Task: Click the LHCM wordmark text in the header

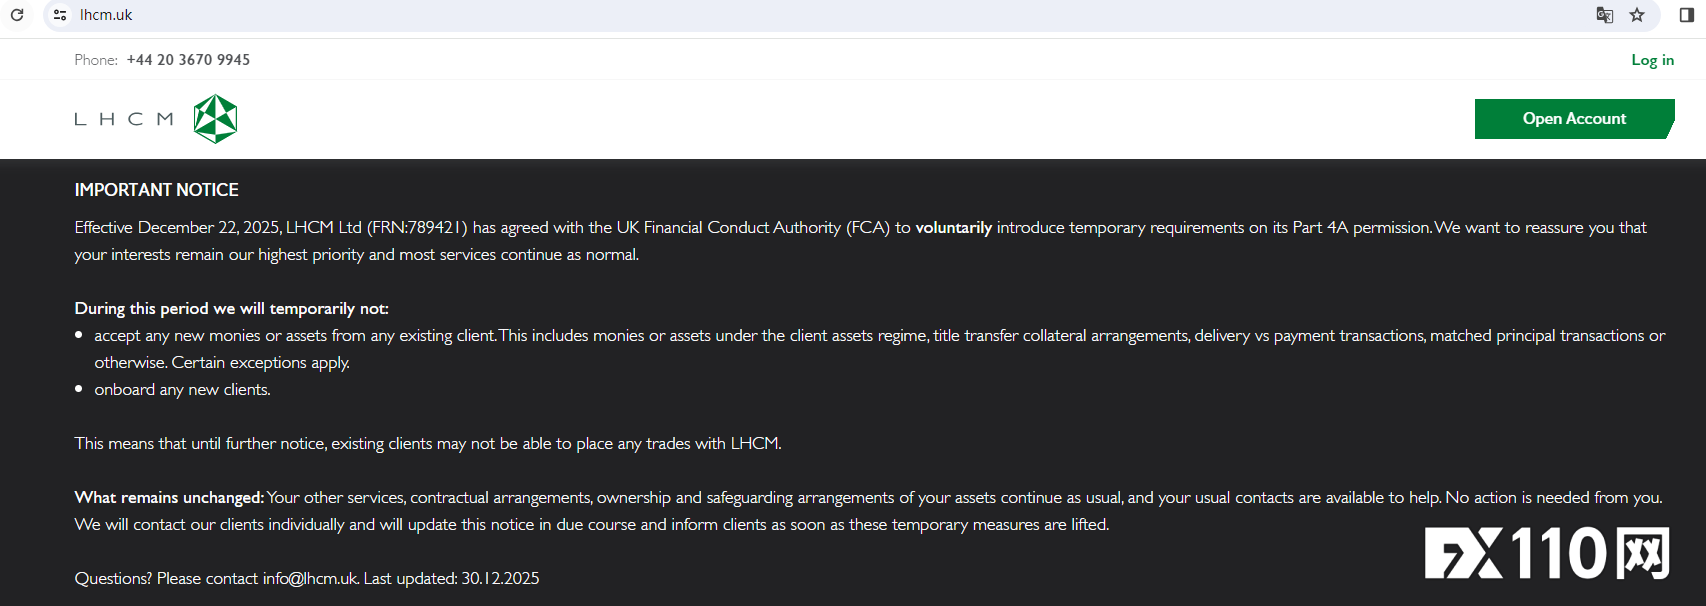Action: click(x=124, y=119)
